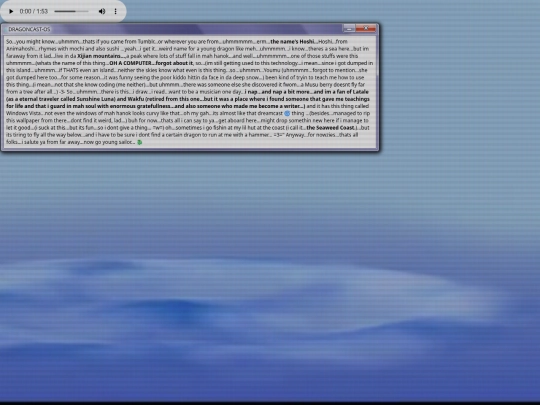Image resolution: width=540 pixels, height=405 pixels.
Task: Open the audio player's three-dot options menu
Action: click(x=115, y=11)
